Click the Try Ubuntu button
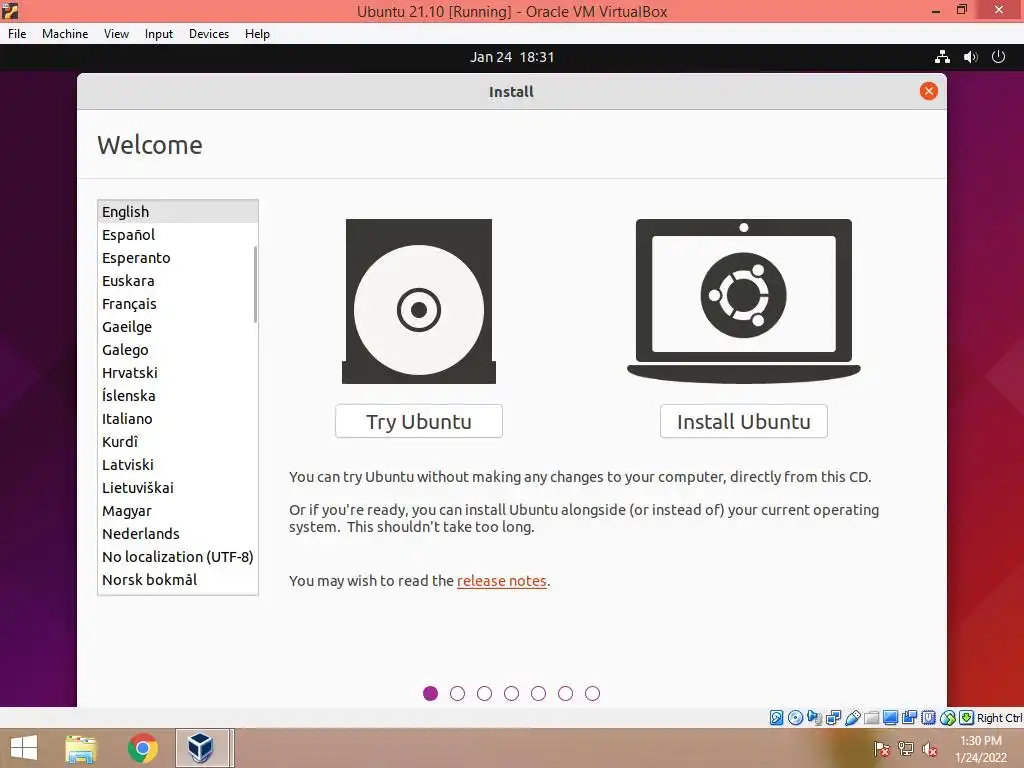Image resolution: width=1024 pixels, height=768 pixels. point(419,421)
